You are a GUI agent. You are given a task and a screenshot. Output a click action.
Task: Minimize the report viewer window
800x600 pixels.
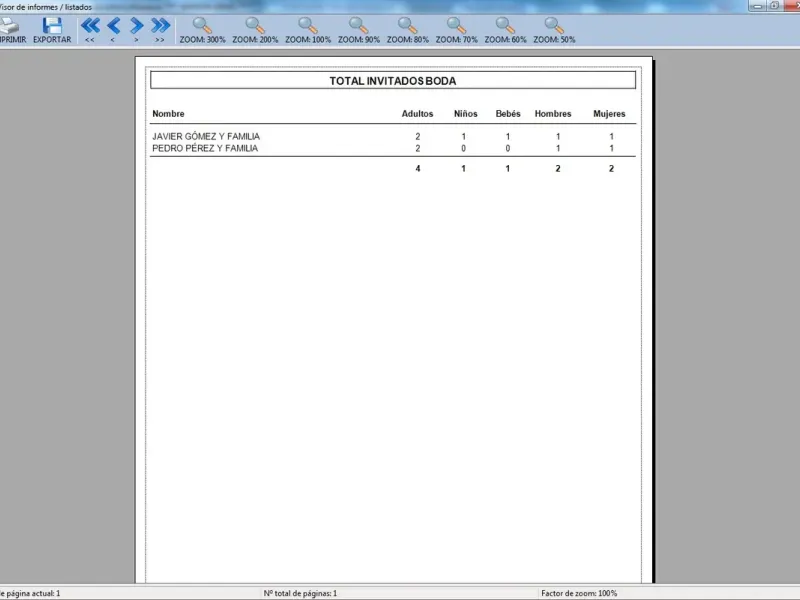[x=757, y=6]
